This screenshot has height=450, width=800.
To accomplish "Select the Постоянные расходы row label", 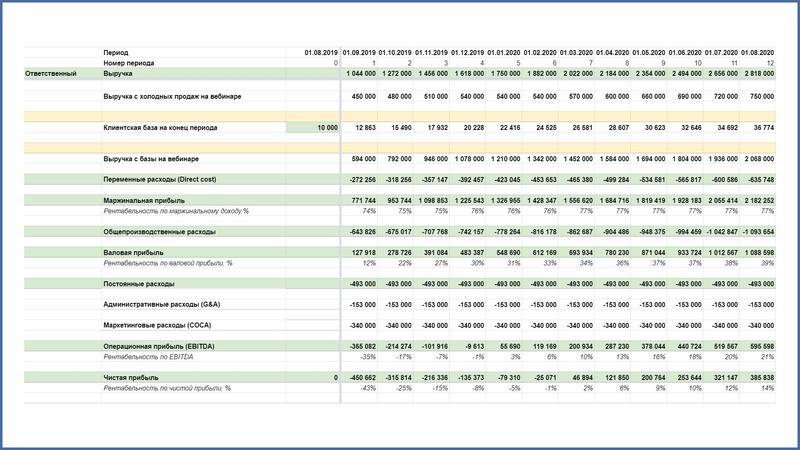I will pos(139,284).
